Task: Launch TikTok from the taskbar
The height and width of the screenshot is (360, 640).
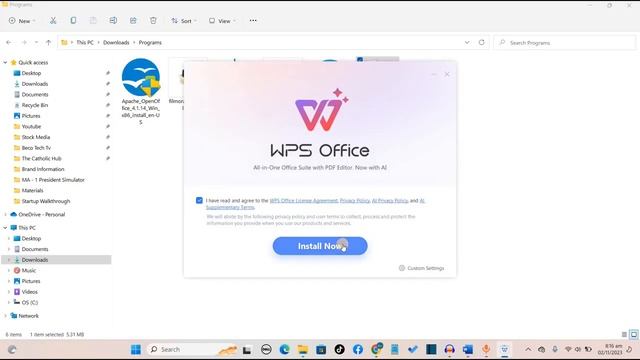Action: click(x=340, y=349)
